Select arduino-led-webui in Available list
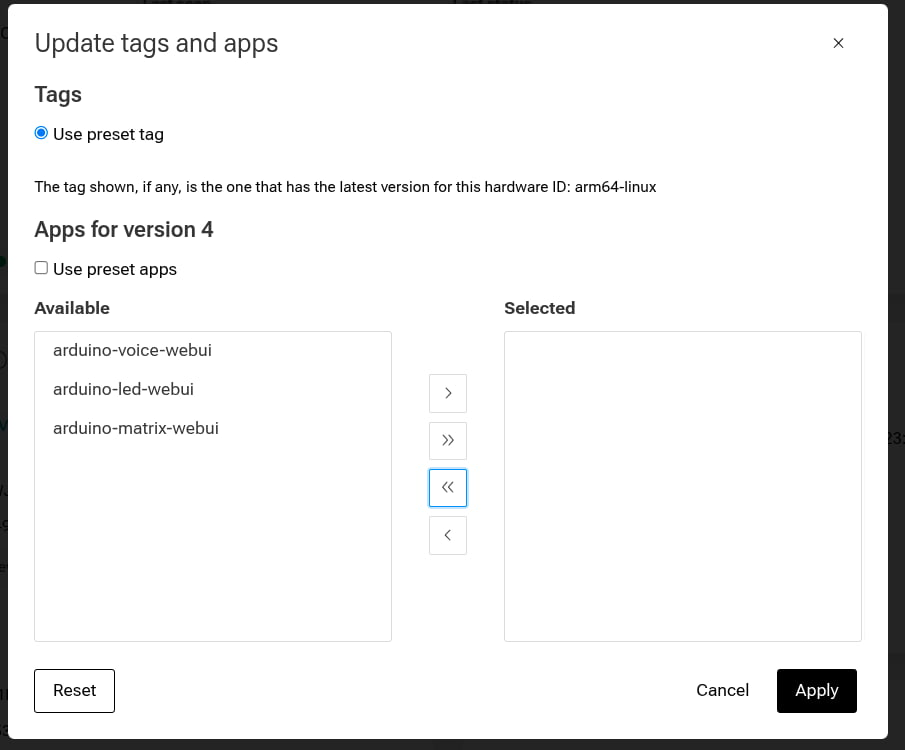 point(123,389)
